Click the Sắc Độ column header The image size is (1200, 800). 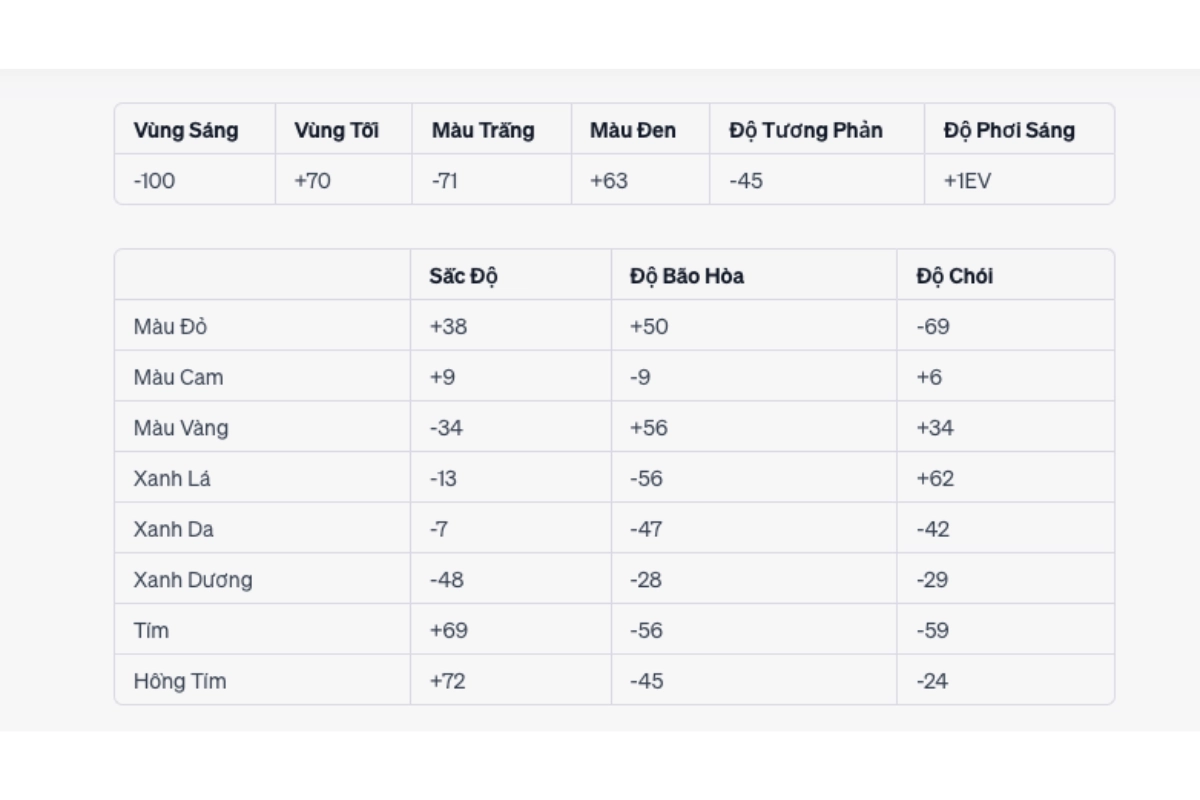[x=464, y=276]
